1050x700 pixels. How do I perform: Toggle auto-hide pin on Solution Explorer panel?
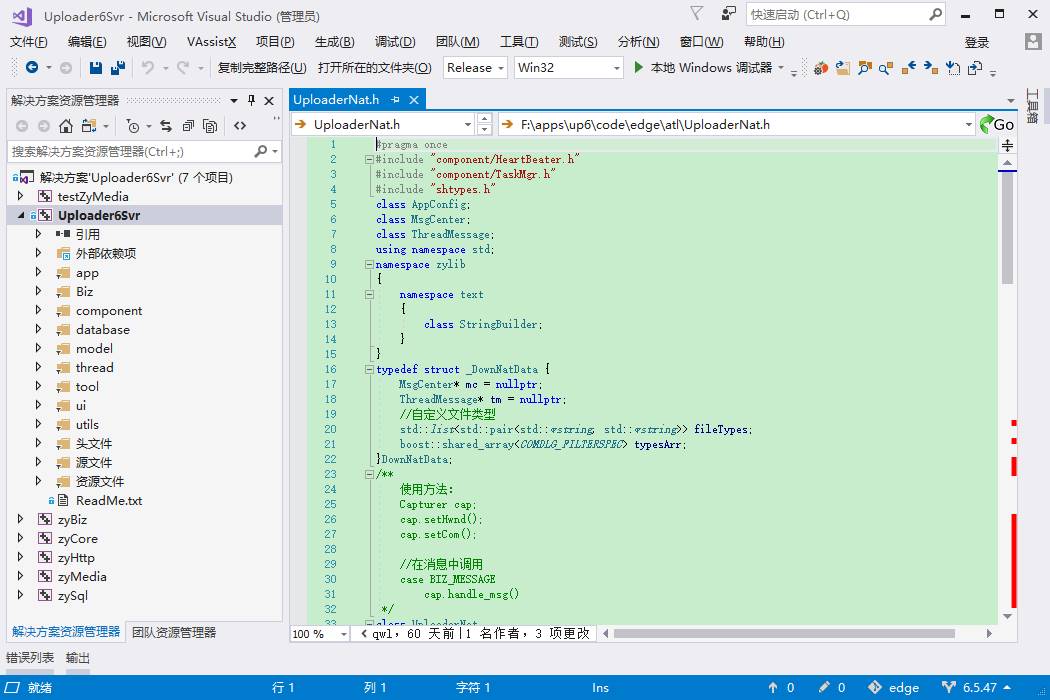click(252, 100)
